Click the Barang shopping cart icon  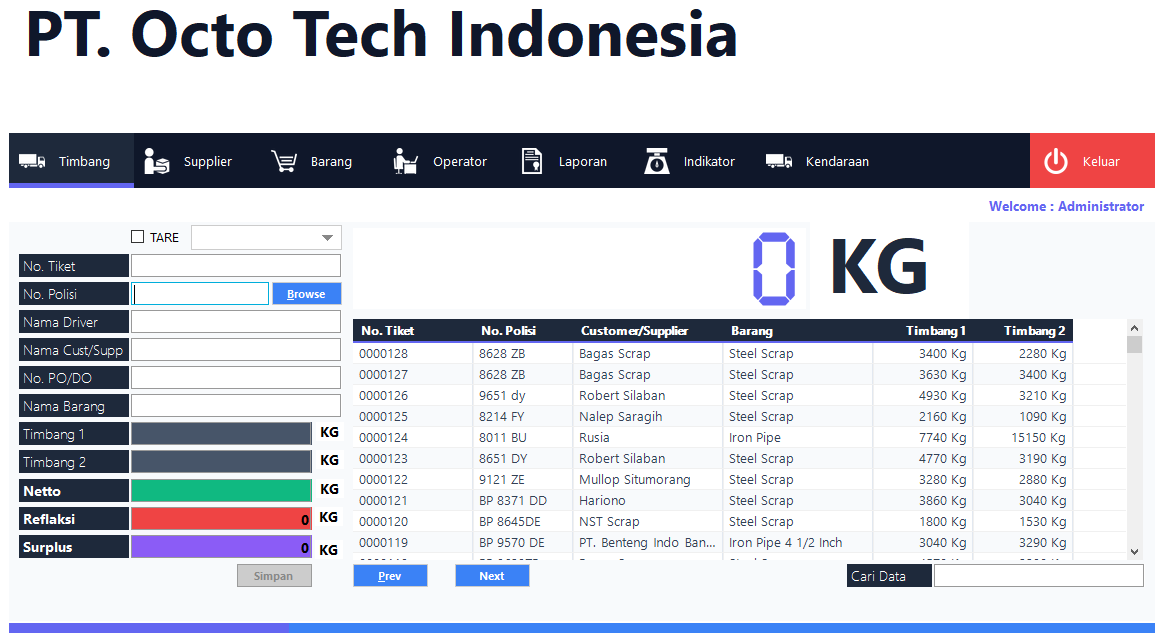pyautogui.click(x=284, y=161)
